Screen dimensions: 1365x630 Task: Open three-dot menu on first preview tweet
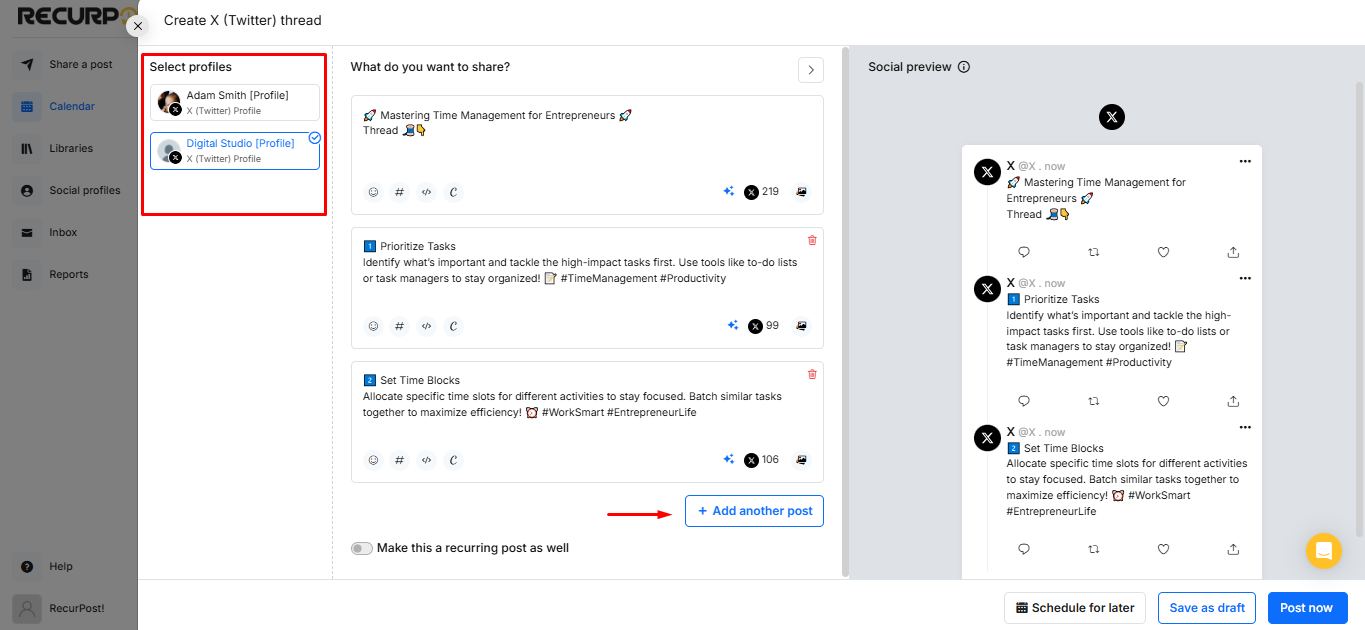click(x=1245, y=161)
